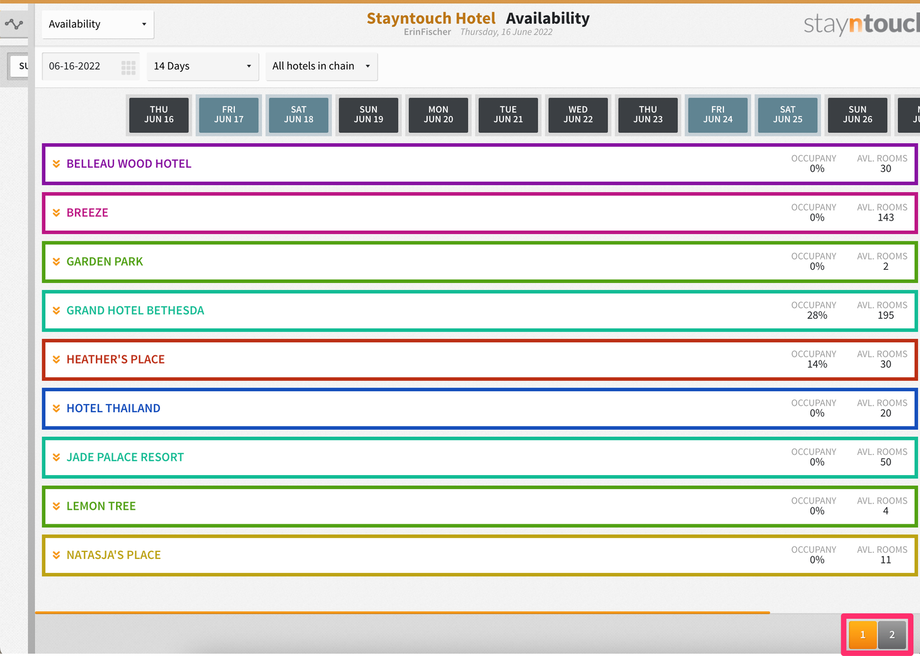Click the BELLEAU WOOD HOTEL name
The width and height of the screenshot is (920, 656).
pos(128,164)
